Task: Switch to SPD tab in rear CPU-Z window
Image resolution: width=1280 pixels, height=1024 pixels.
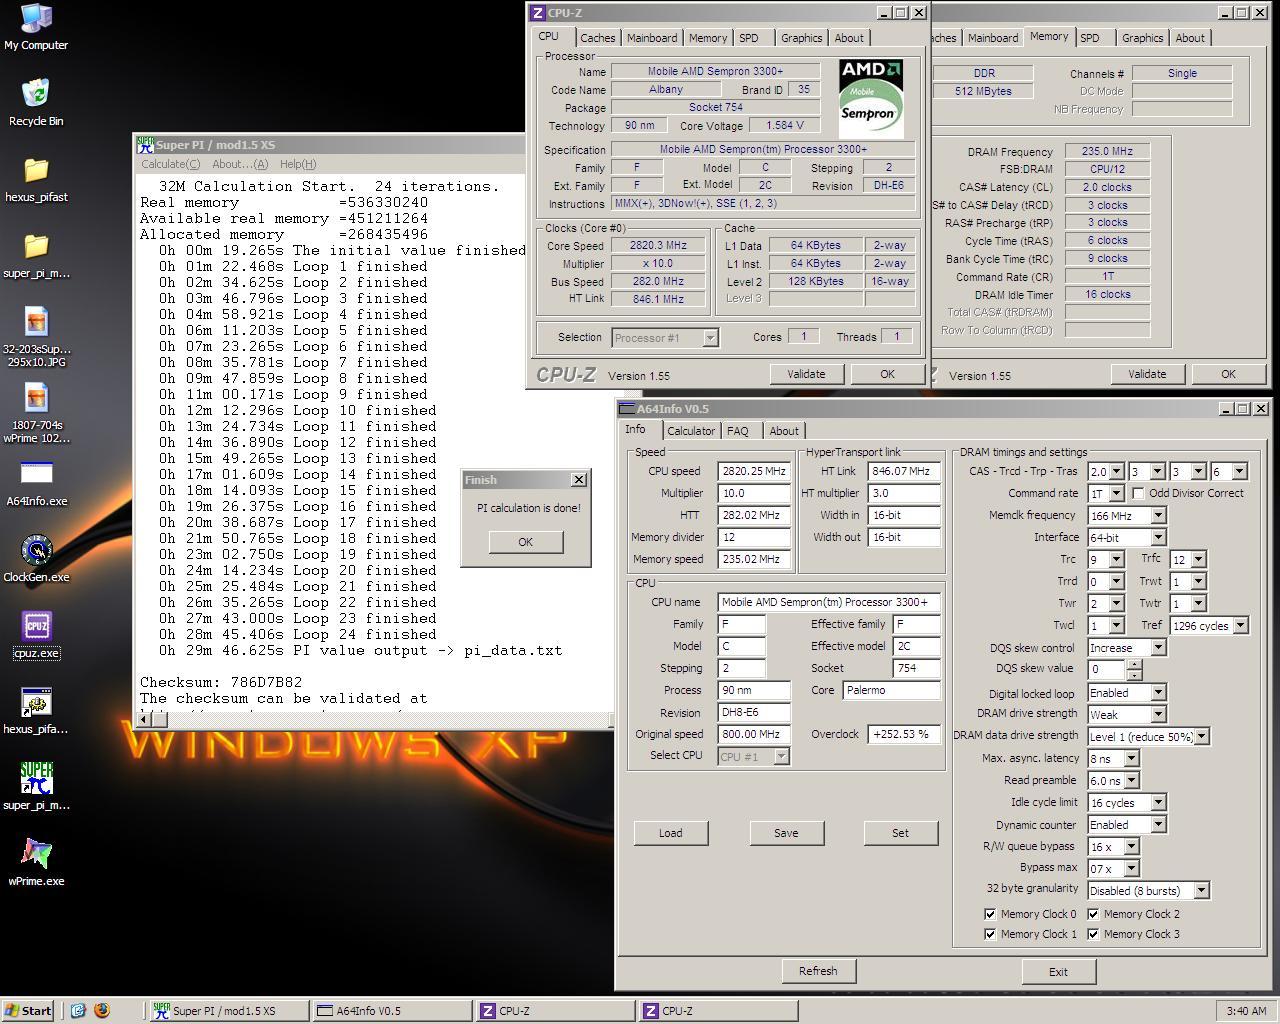Action: click(x=1090, y=38)
